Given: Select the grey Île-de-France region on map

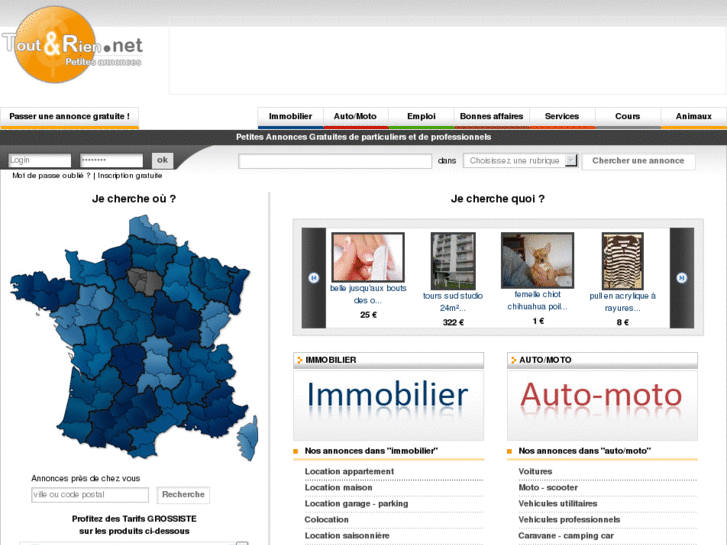Looking at the screenshot, I should tap(145, 281).
